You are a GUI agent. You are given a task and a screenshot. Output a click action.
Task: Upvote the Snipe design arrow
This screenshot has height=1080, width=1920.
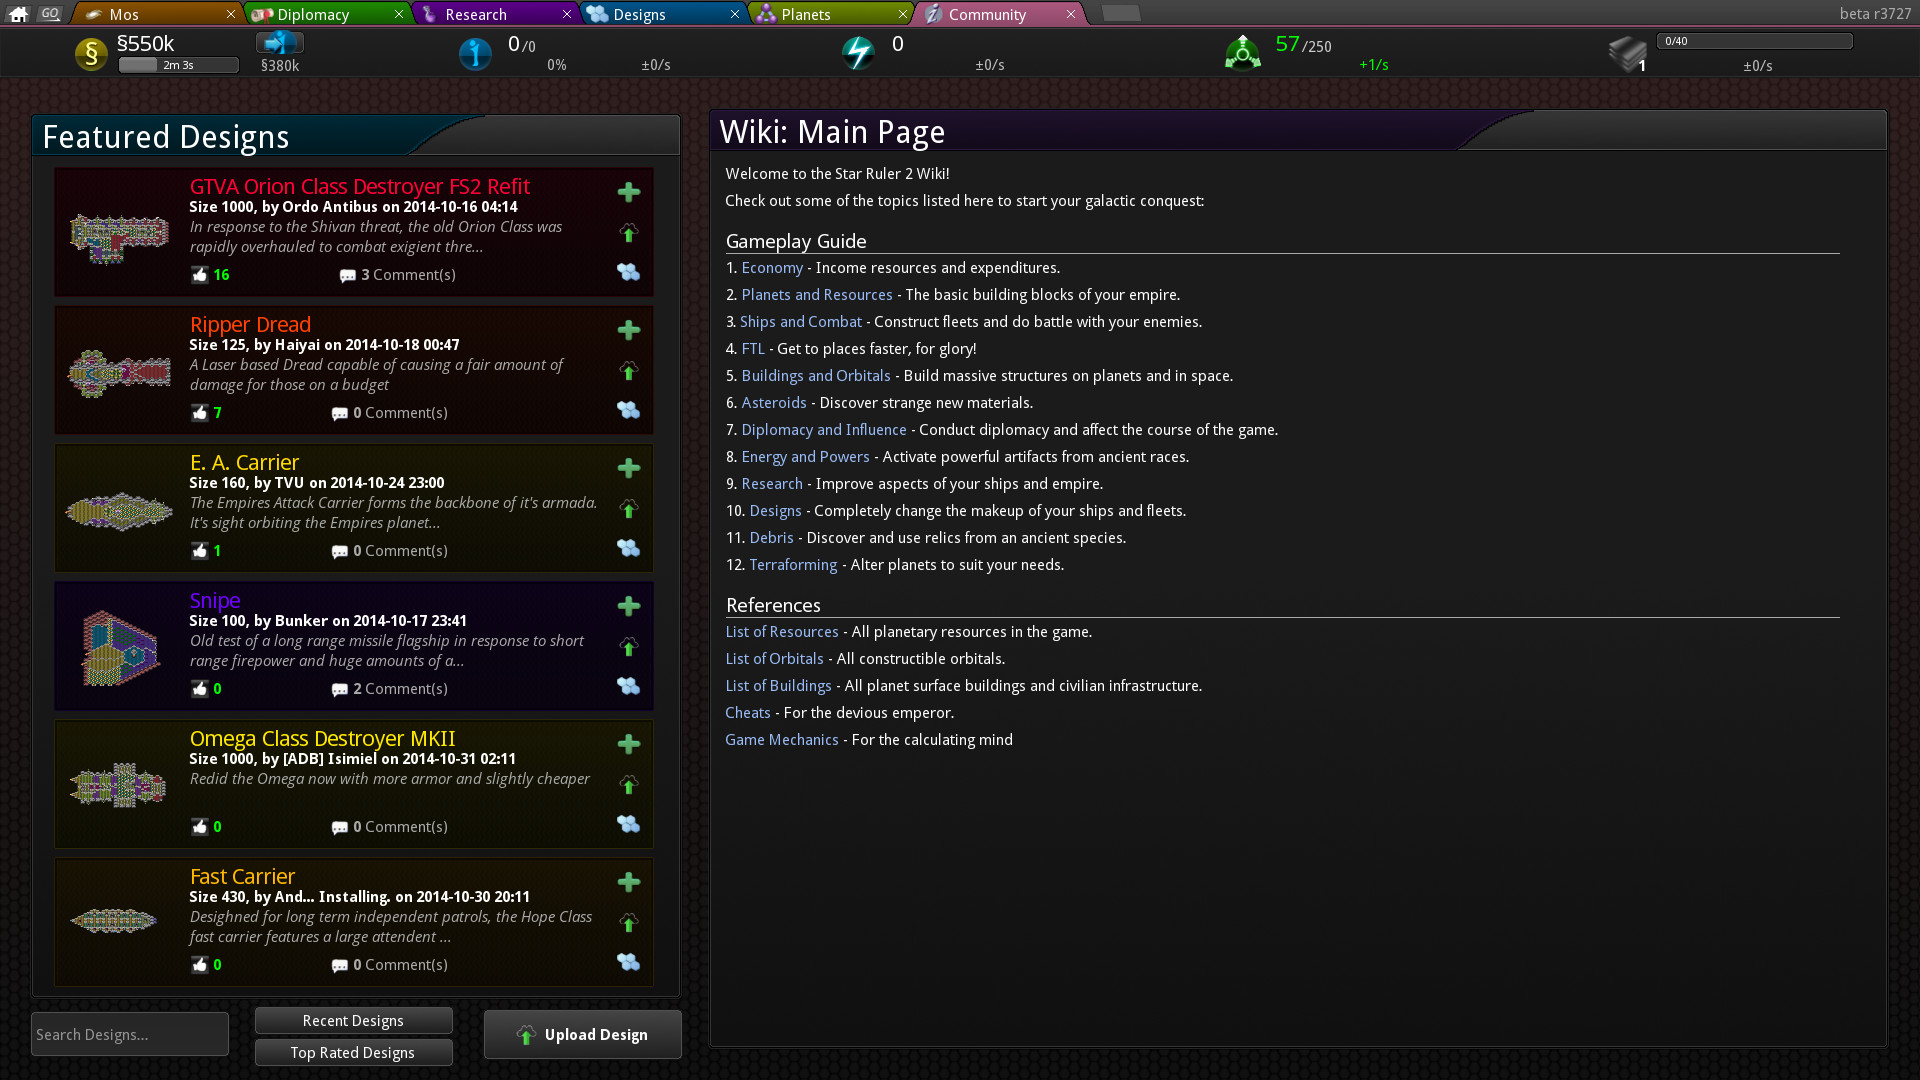[x=628, y=647]
